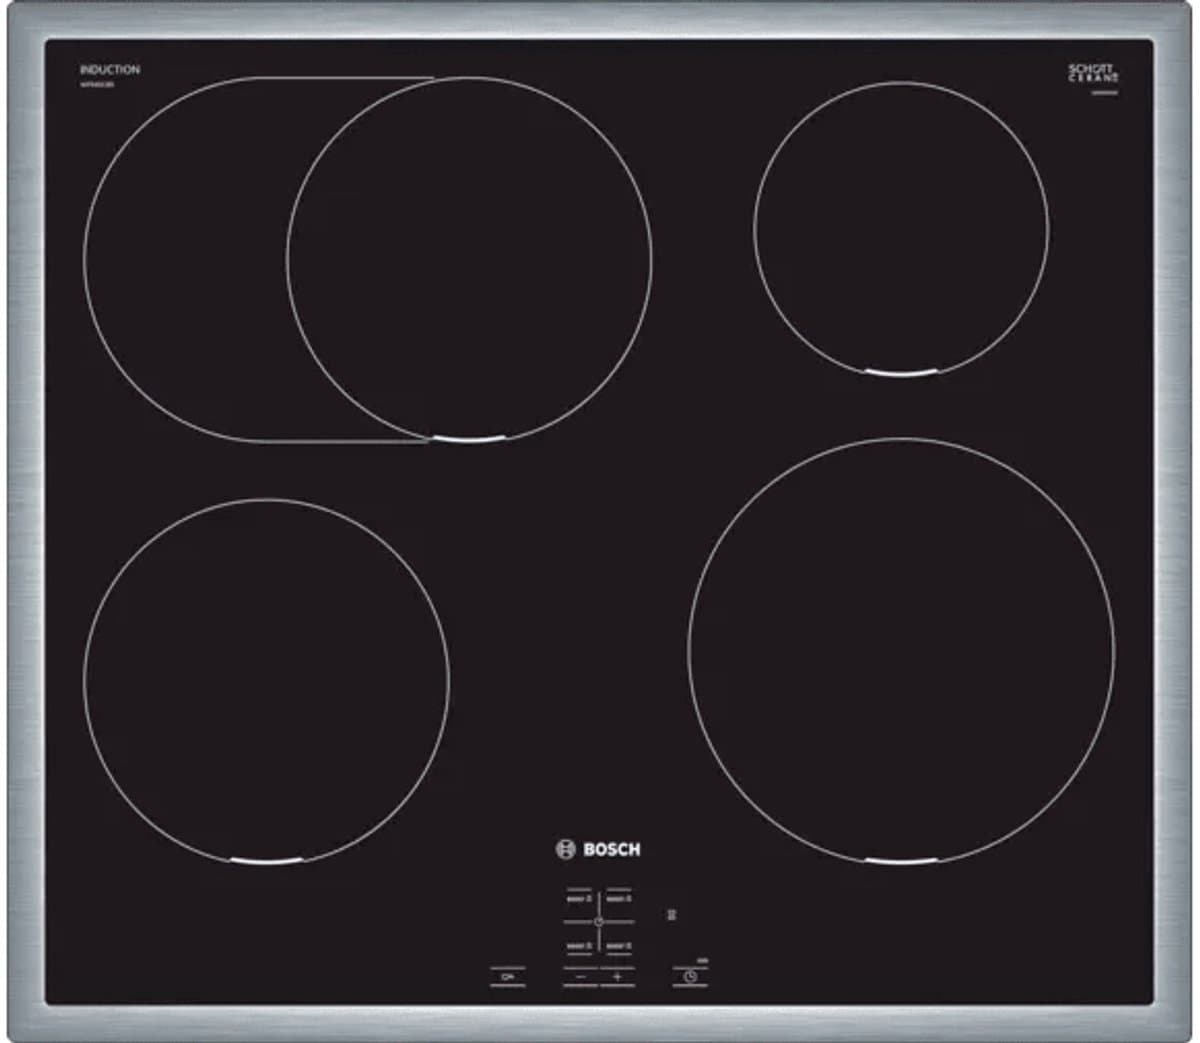Click the INDUCTION label text
Viewport: 1200px width, 1043px height.
(x=110, y=70)
